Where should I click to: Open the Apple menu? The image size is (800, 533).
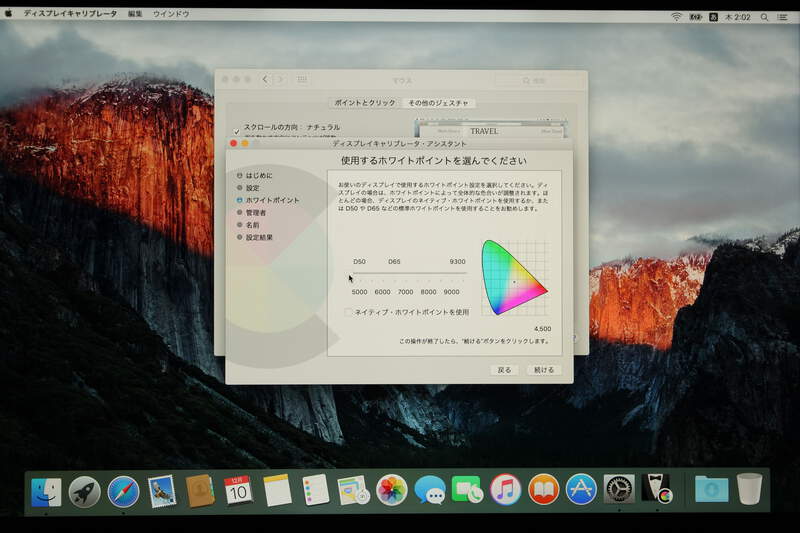[x=11, y=16]
